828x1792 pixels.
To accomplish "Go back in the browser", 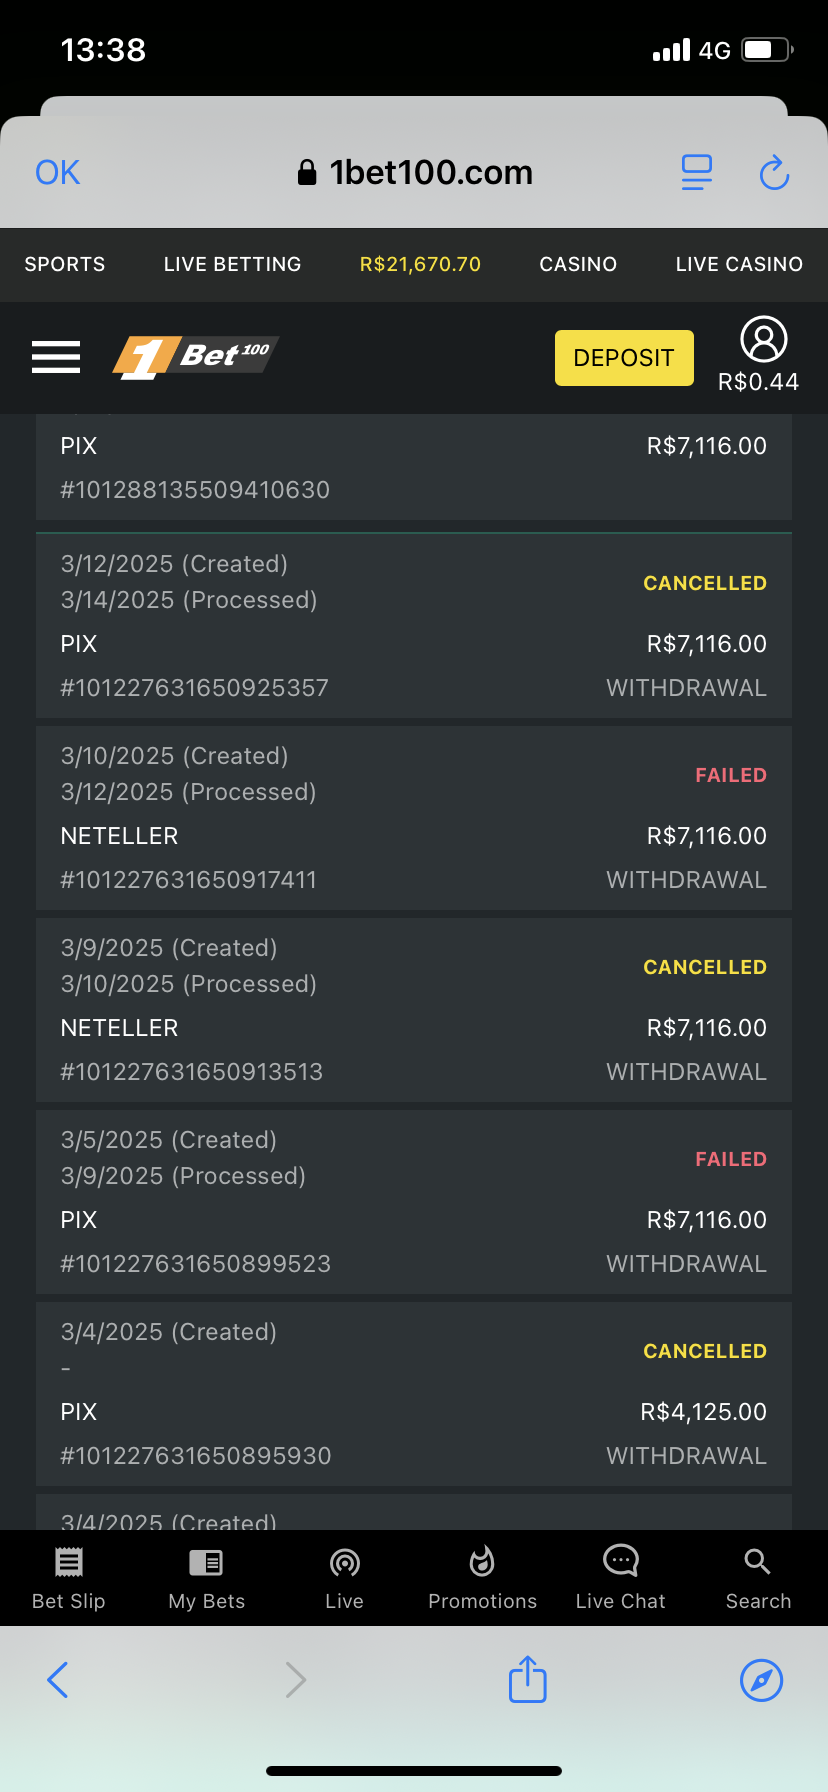I will pos(58,1679).
